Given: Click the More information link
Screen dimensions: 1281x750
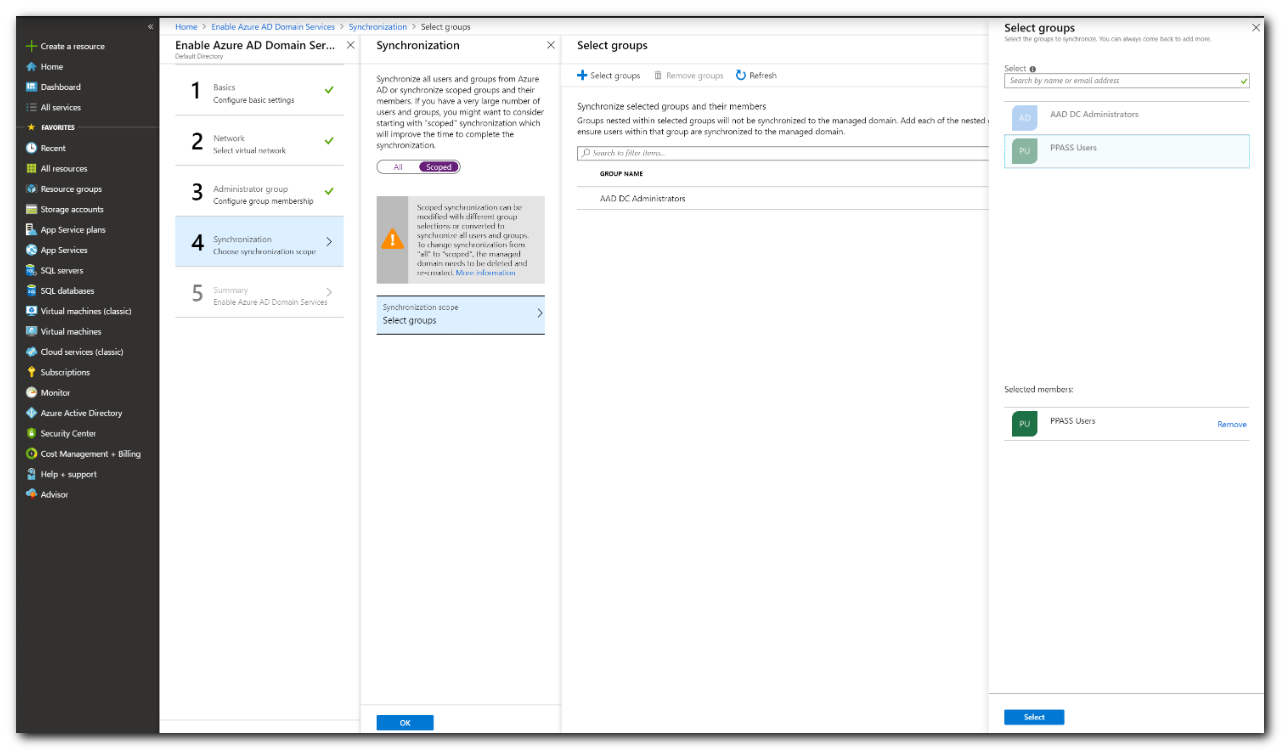Looking at the screenshot, I should pos(486,272).
